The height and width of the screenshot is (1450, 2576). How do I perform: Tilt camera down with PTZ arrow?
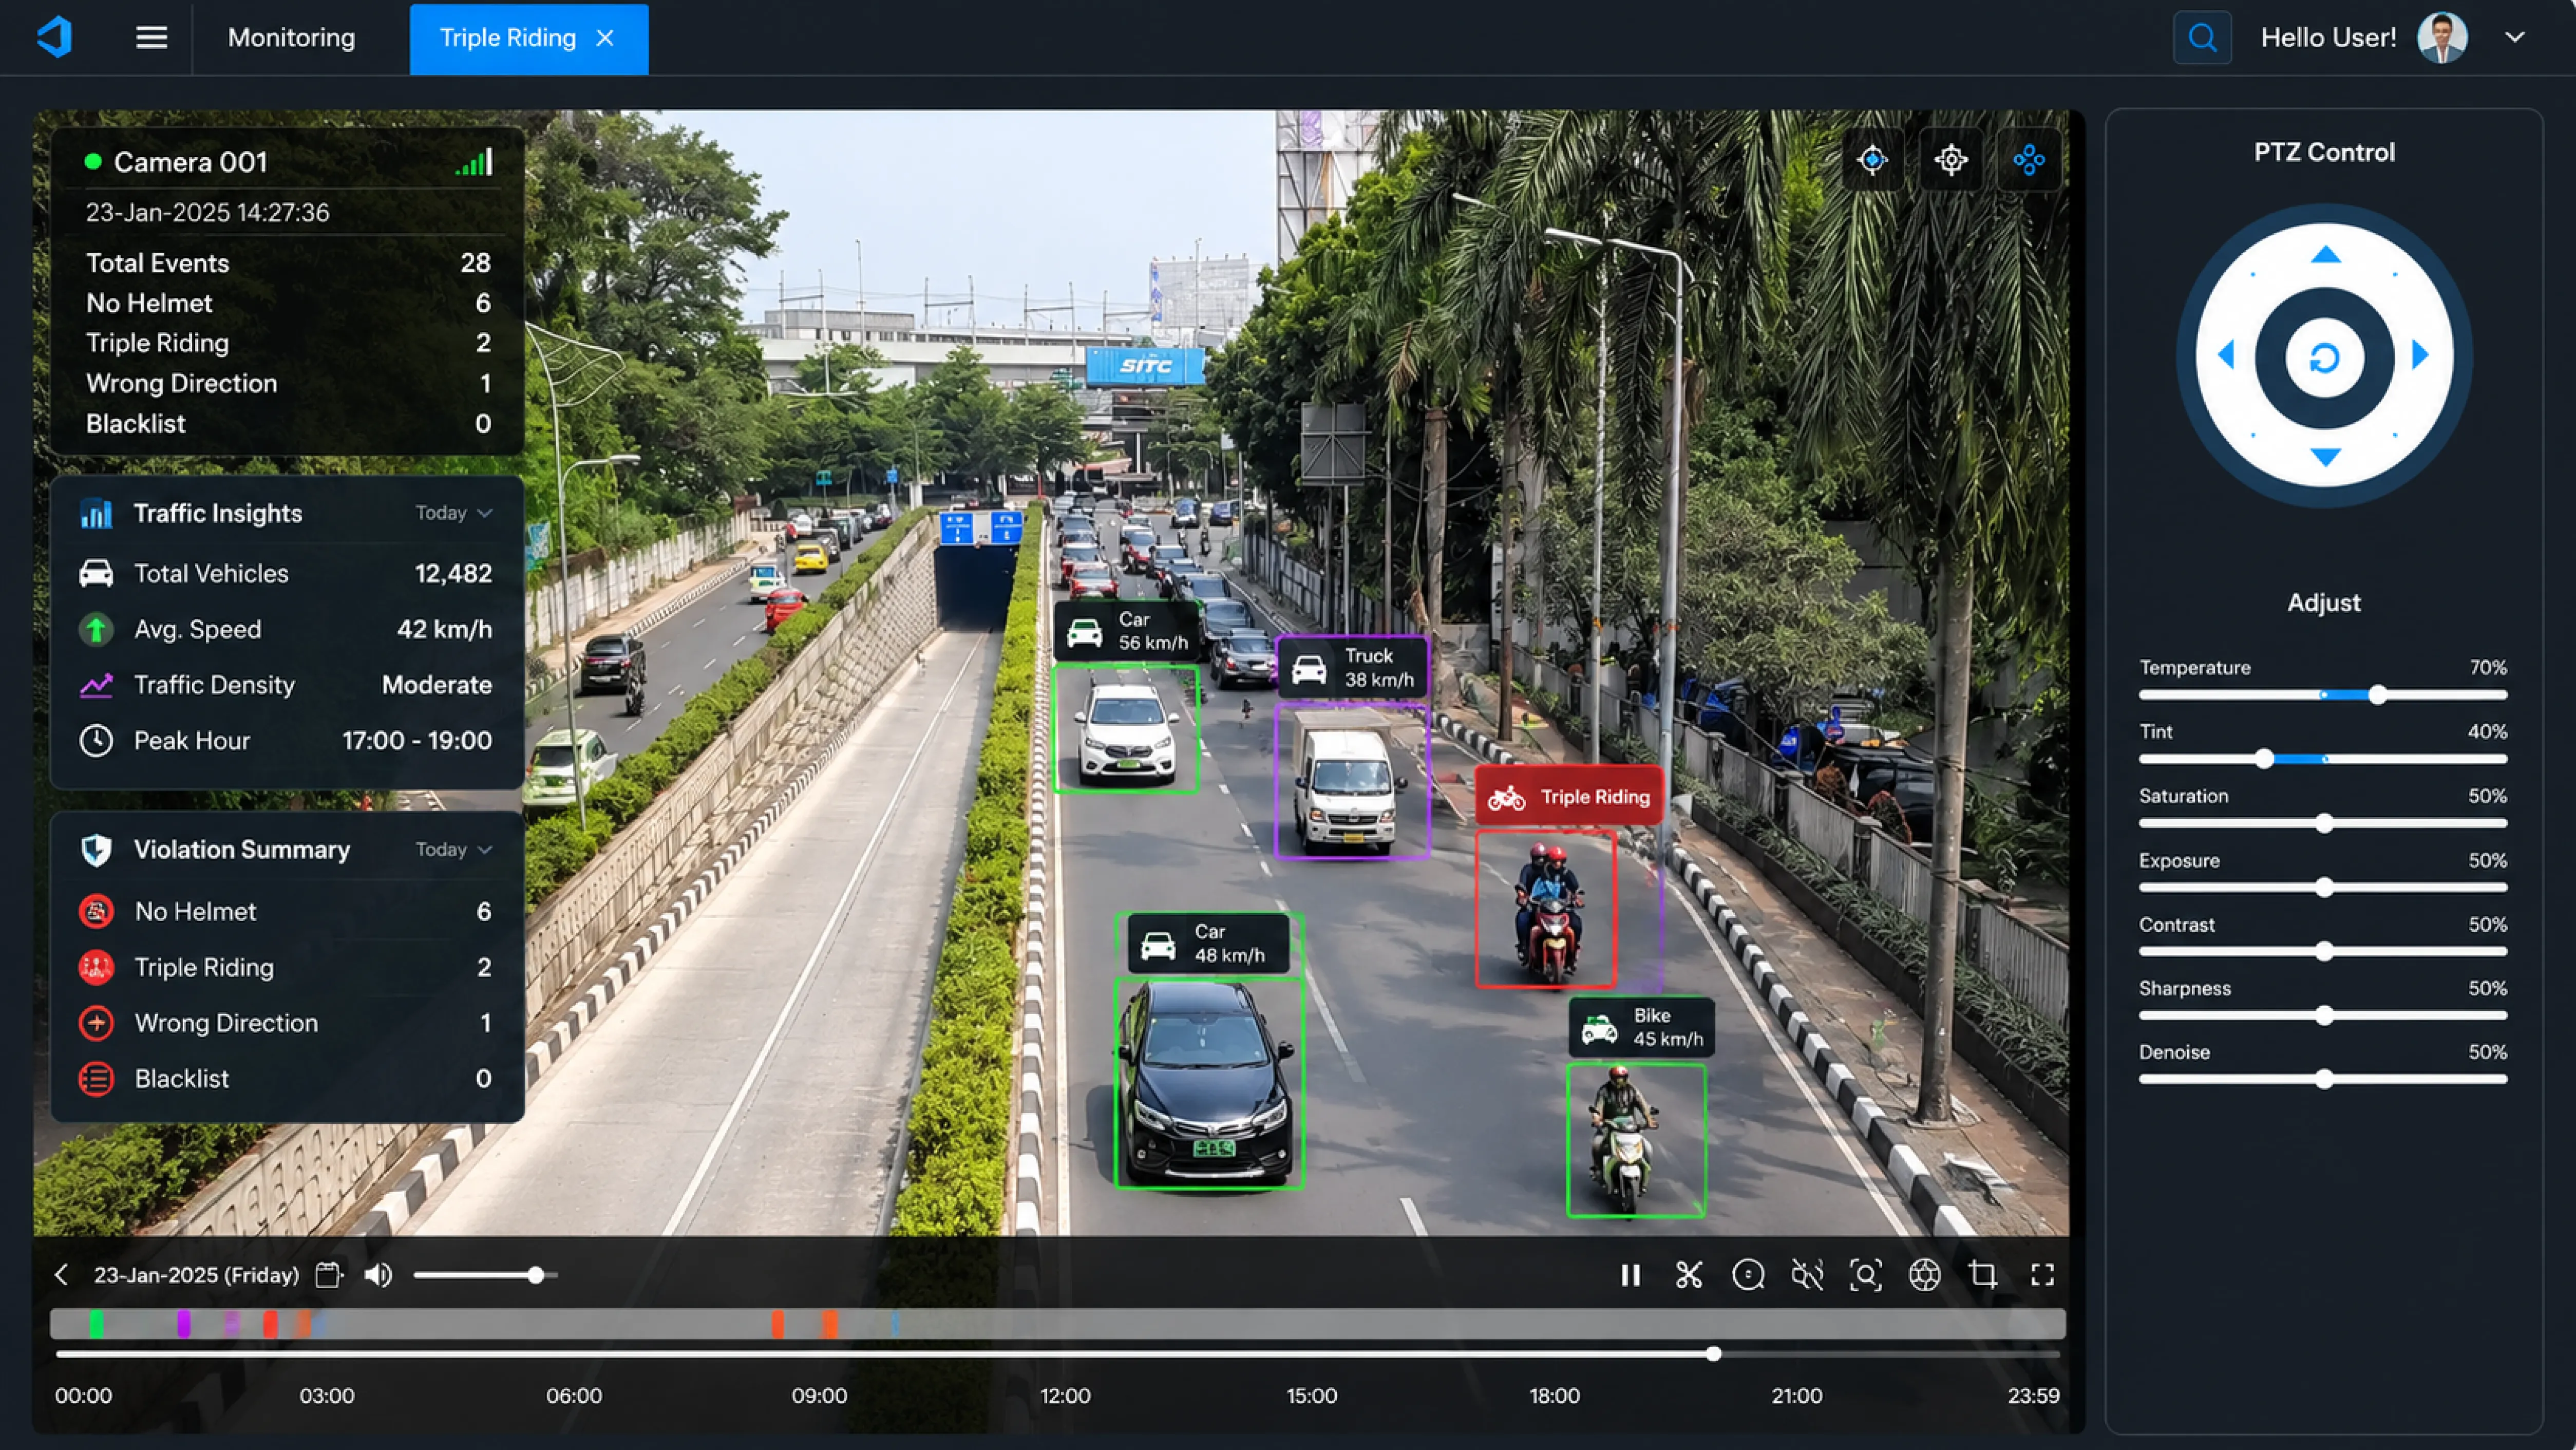(x=2325, y=457)
